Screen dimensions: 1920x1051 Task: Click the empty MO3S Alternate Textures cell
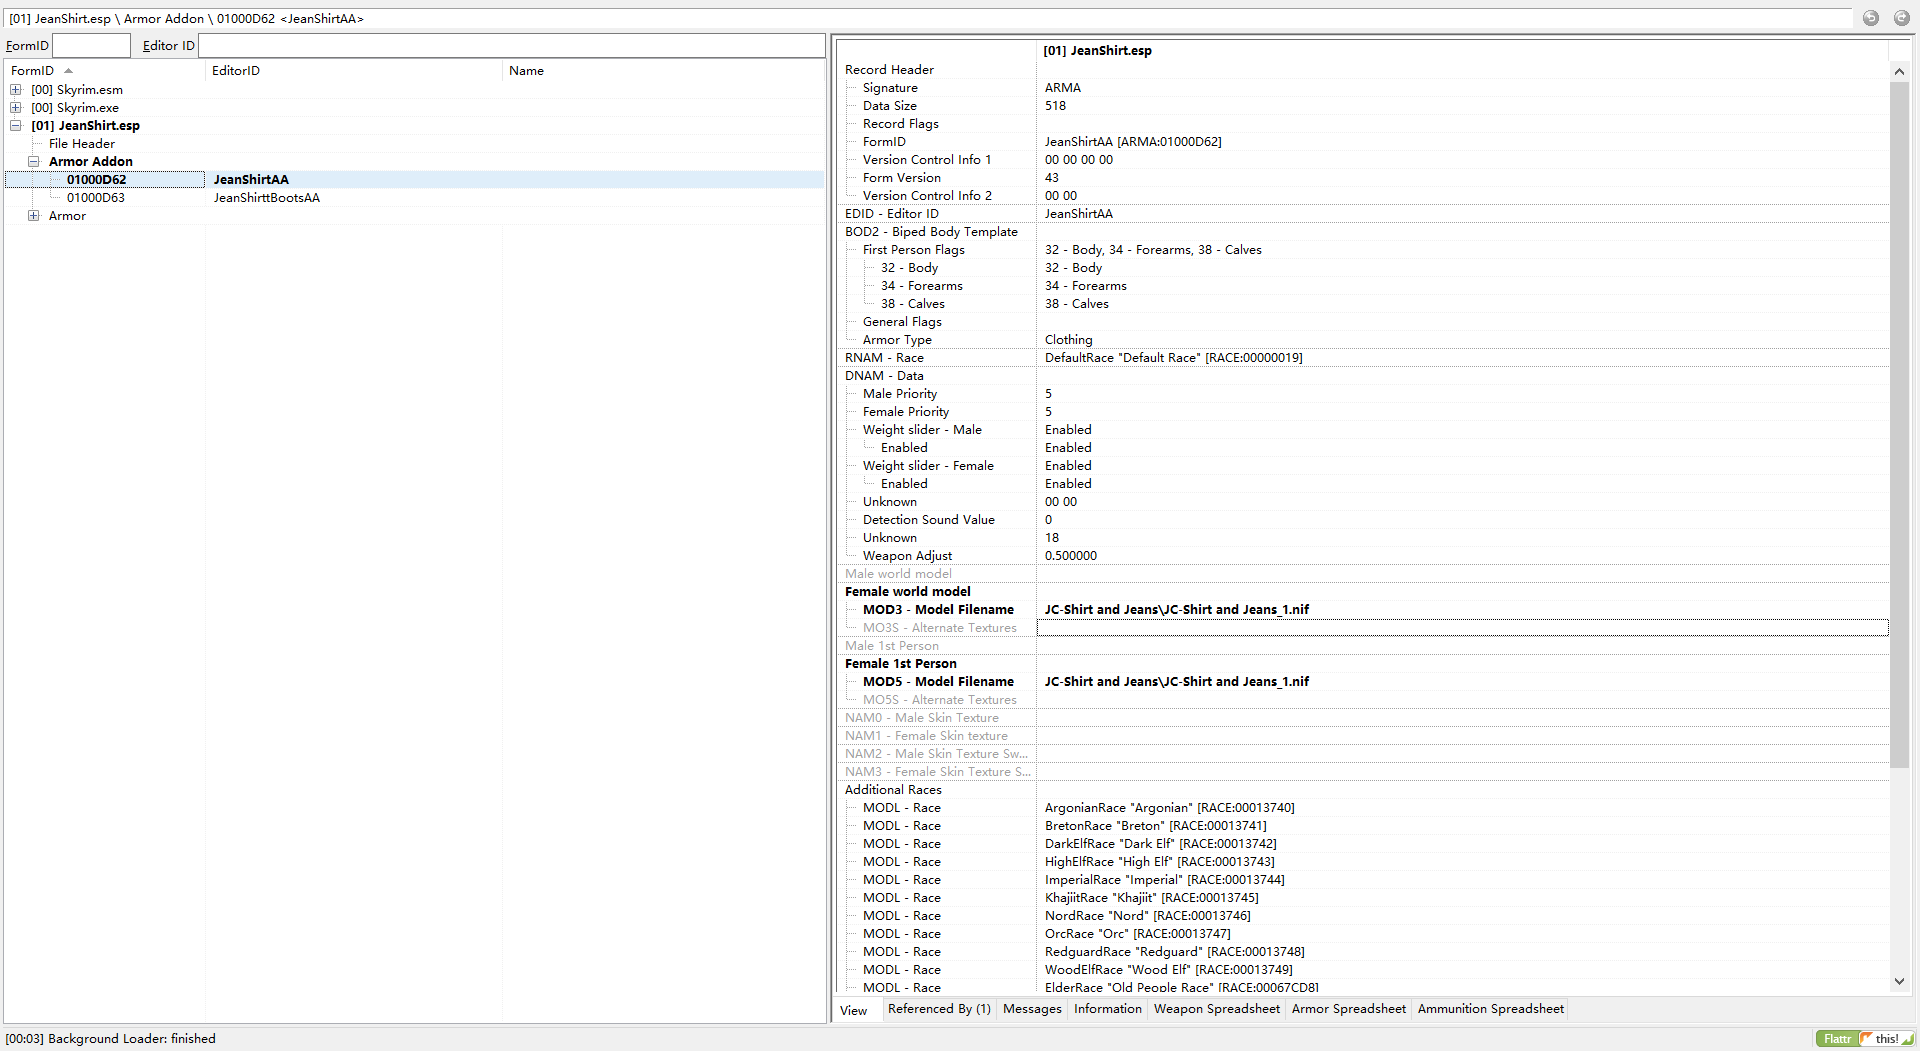(x=1462, y=628)
